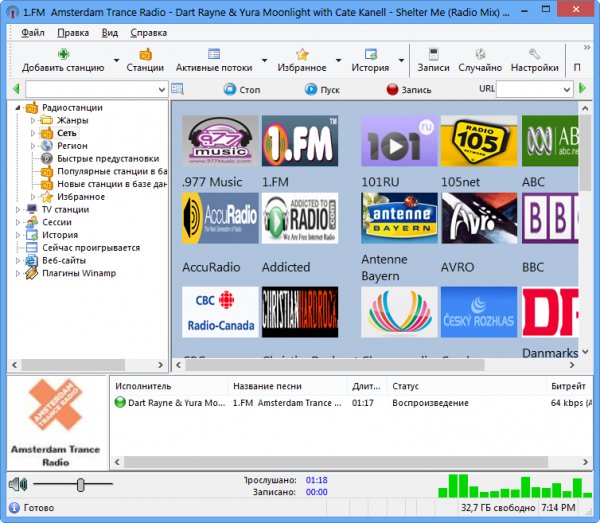The height and width of the screenshot is (523, 600).
Task: Show hidden toolbar items via chevron
Action: [587, 47]
